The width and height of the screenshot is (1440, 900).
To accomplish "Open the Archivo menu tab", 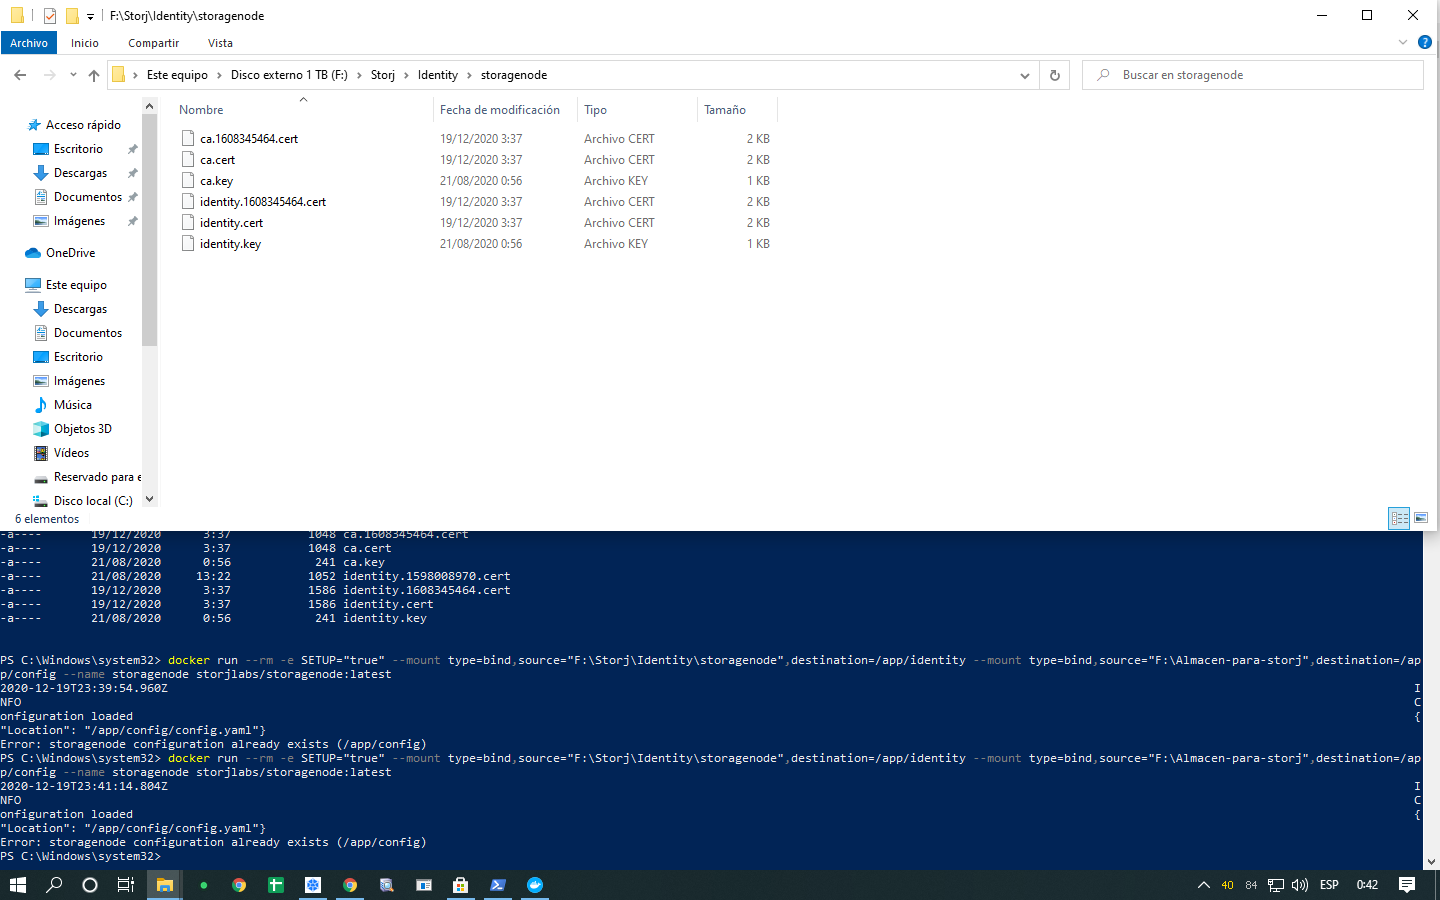I will [29, 43].
